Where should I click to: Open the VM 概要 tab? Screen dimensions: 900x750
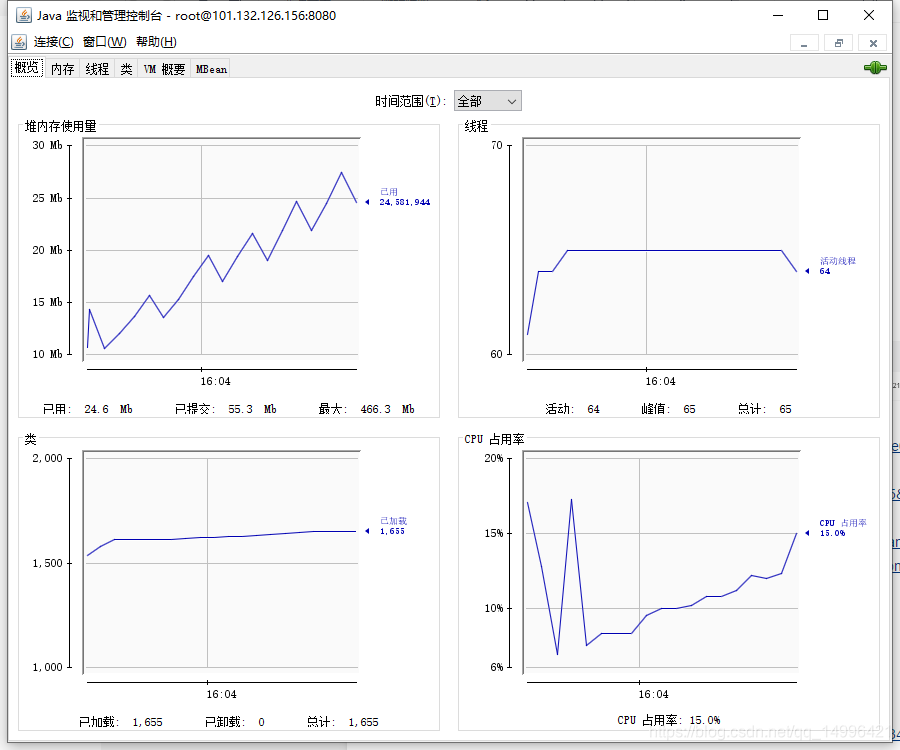164,69
